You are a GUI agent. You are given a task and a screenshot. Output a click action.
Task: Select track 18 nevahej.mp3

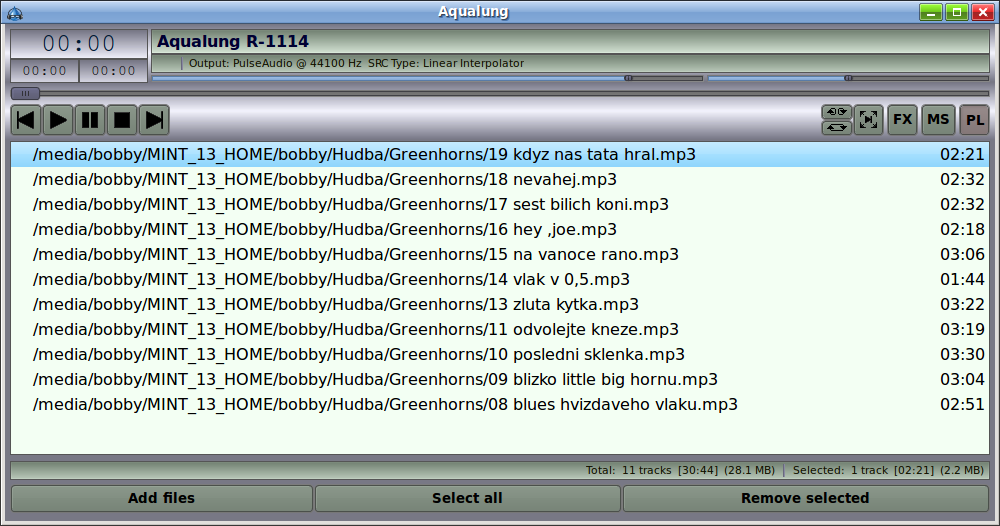[x=500, y=180]
